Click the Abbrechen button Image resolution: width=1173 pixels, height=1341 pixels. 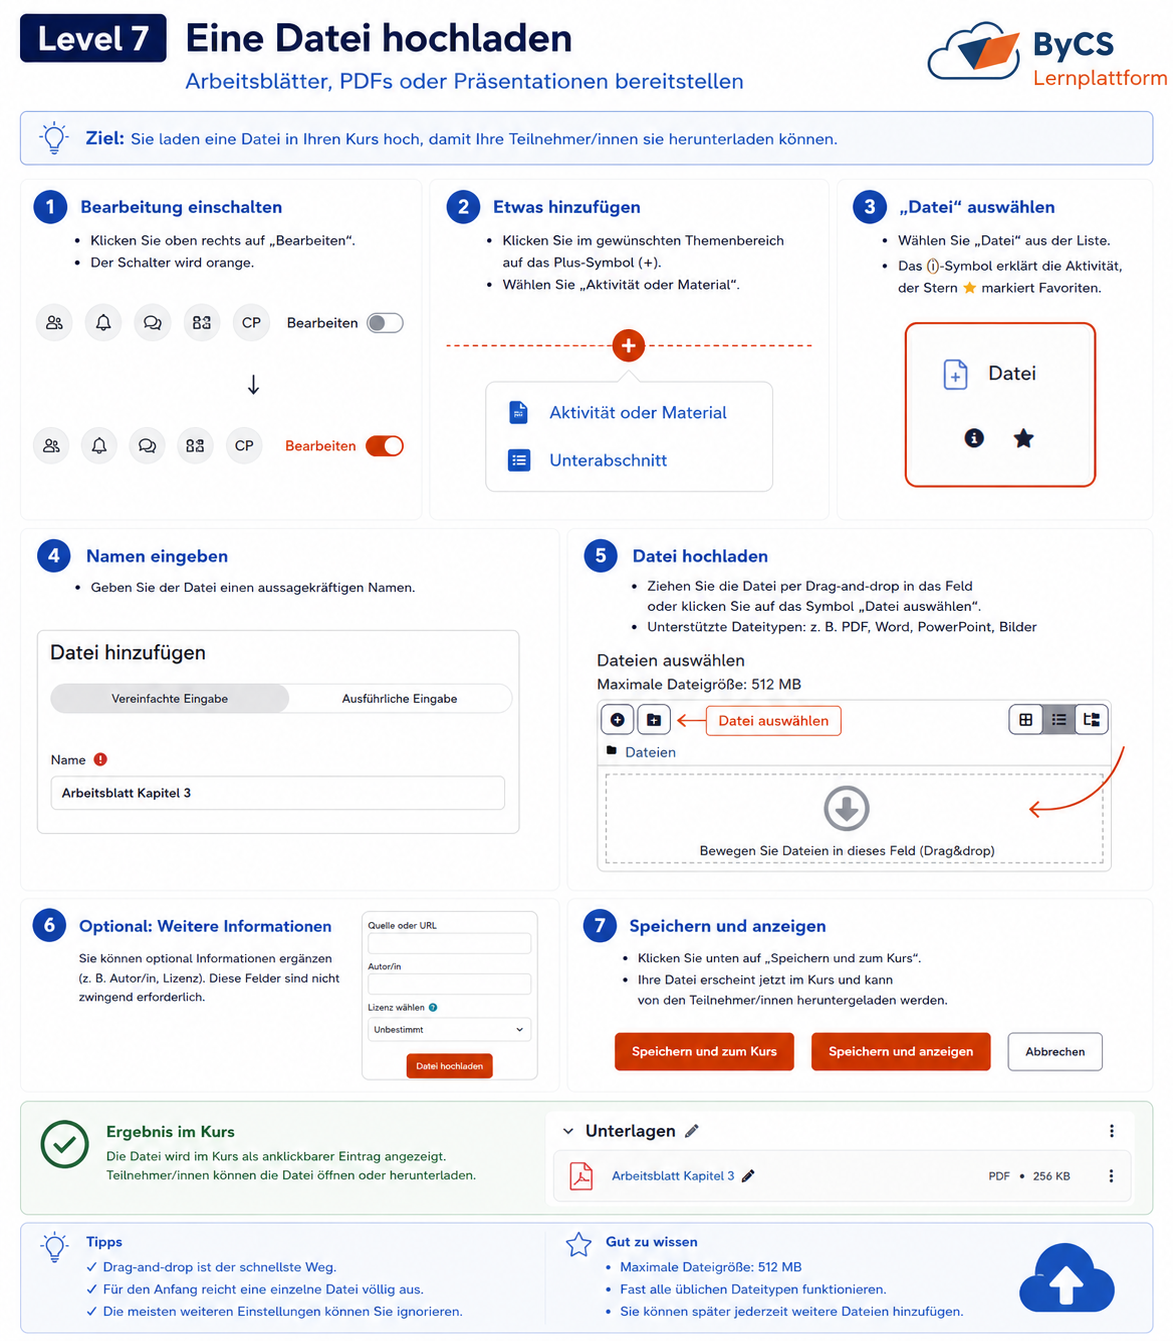tap(1055, 1052)
